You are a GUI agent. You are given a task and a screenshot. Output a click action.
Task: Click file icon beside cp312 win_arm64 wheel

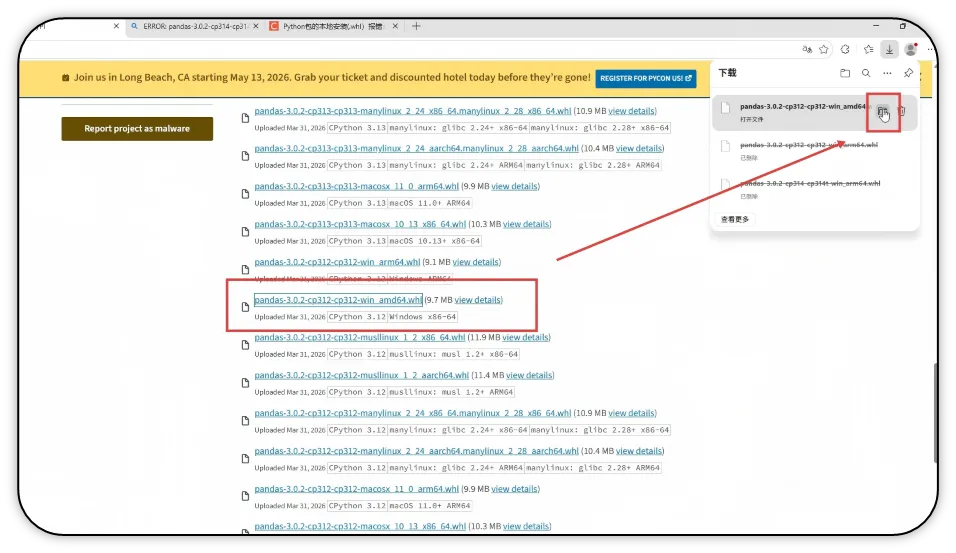pyautogui.click(x=245, y=269)
